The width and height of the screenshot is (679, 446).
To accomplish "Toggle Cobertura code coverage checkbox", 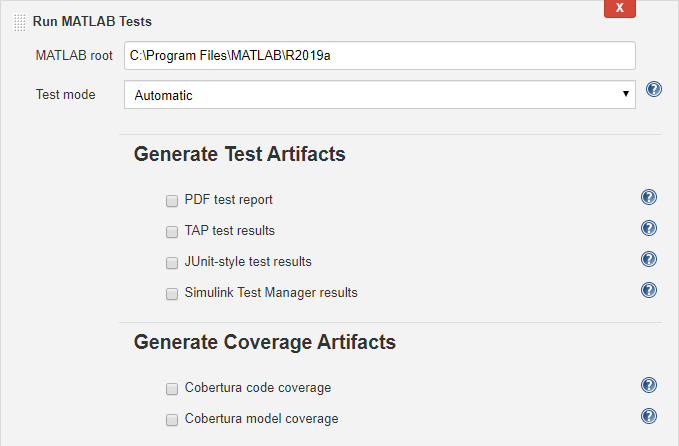I will 172,388.
